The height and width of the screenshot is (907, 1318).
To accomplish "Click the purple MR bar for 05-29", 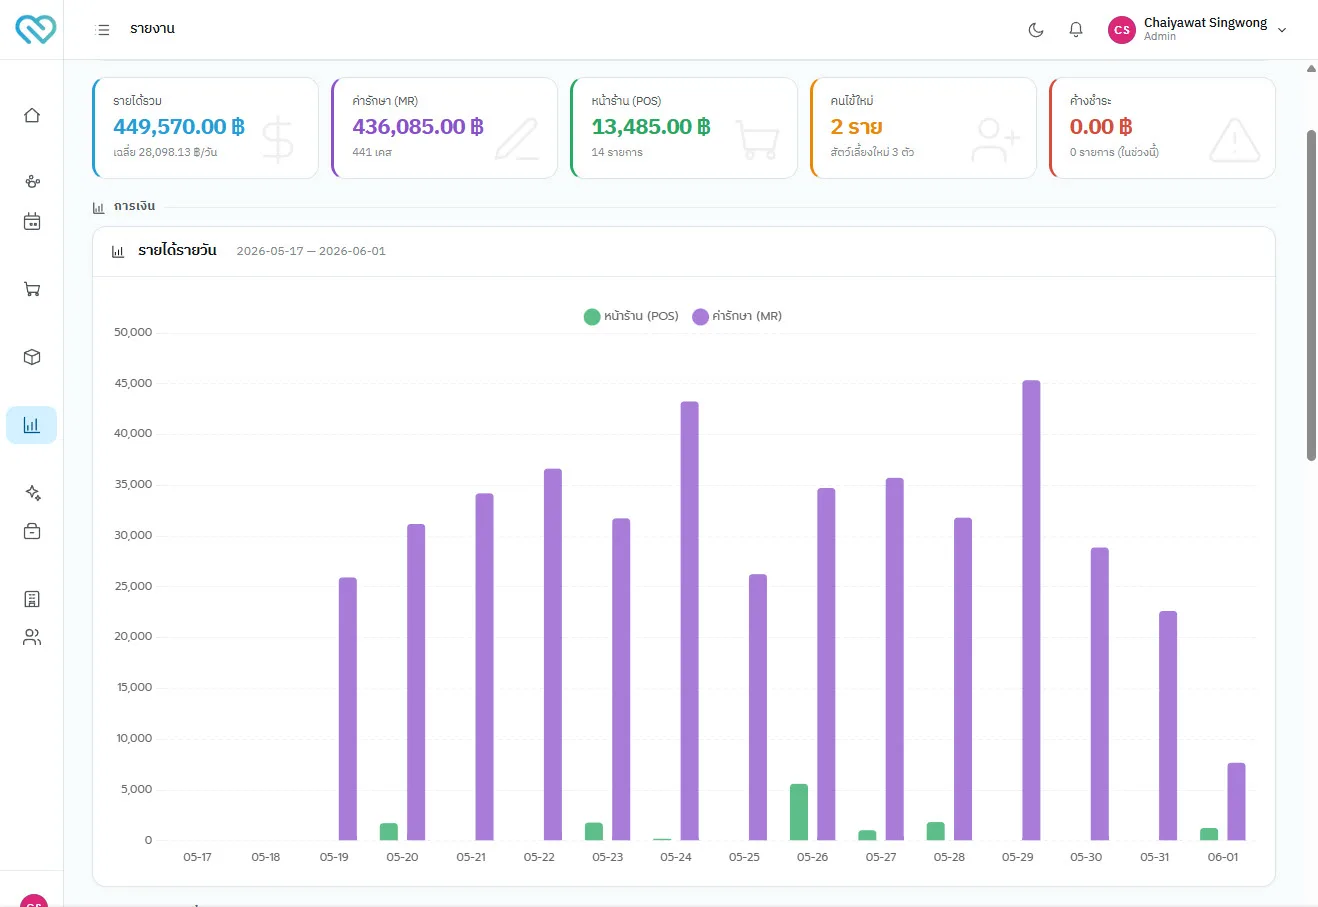I will click(1031, 610).
